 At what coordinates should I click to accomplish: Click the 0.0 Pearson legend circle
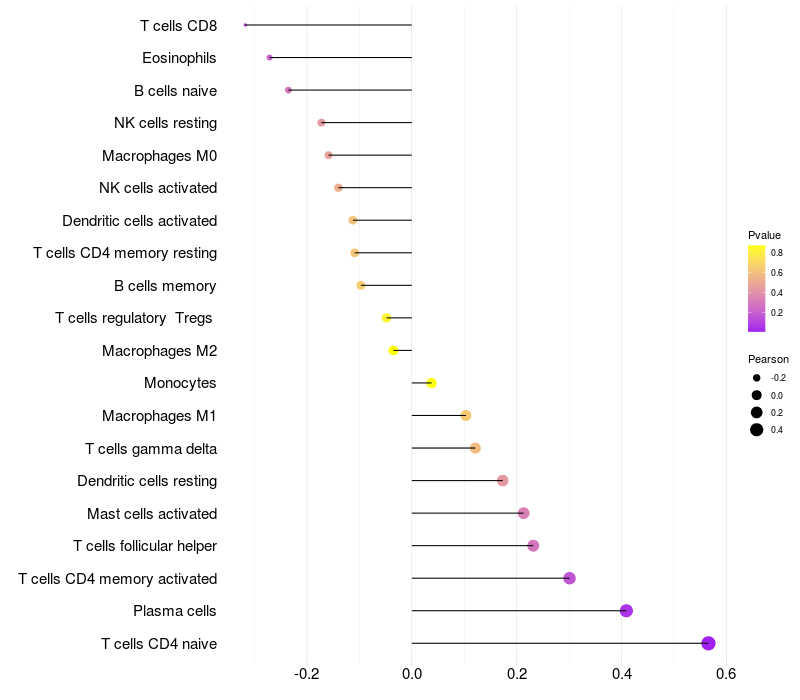click(x=757, y=395)
